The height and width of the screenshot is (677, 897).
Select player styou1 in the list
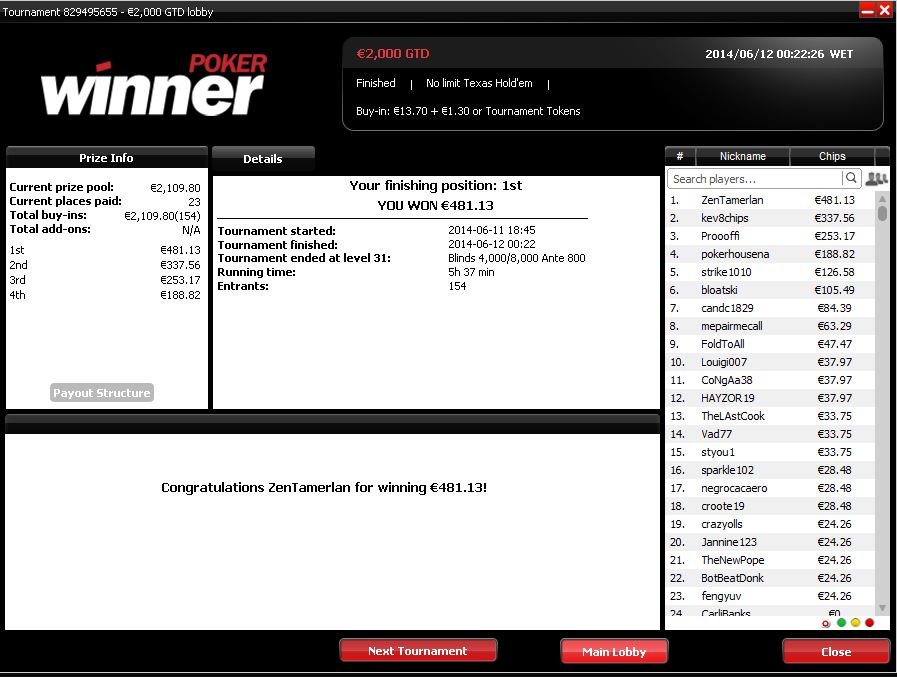[771, 452]
